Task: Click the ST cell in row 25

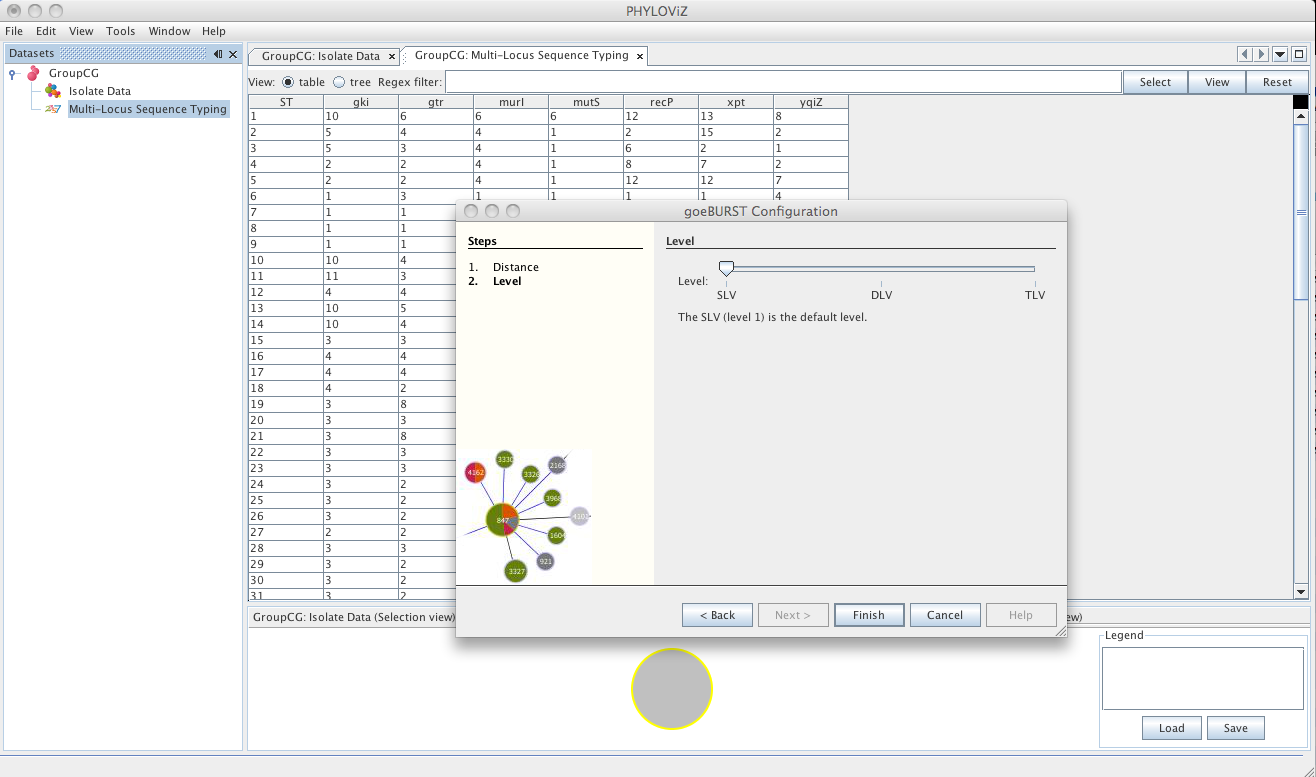Action: coord(286,500)
